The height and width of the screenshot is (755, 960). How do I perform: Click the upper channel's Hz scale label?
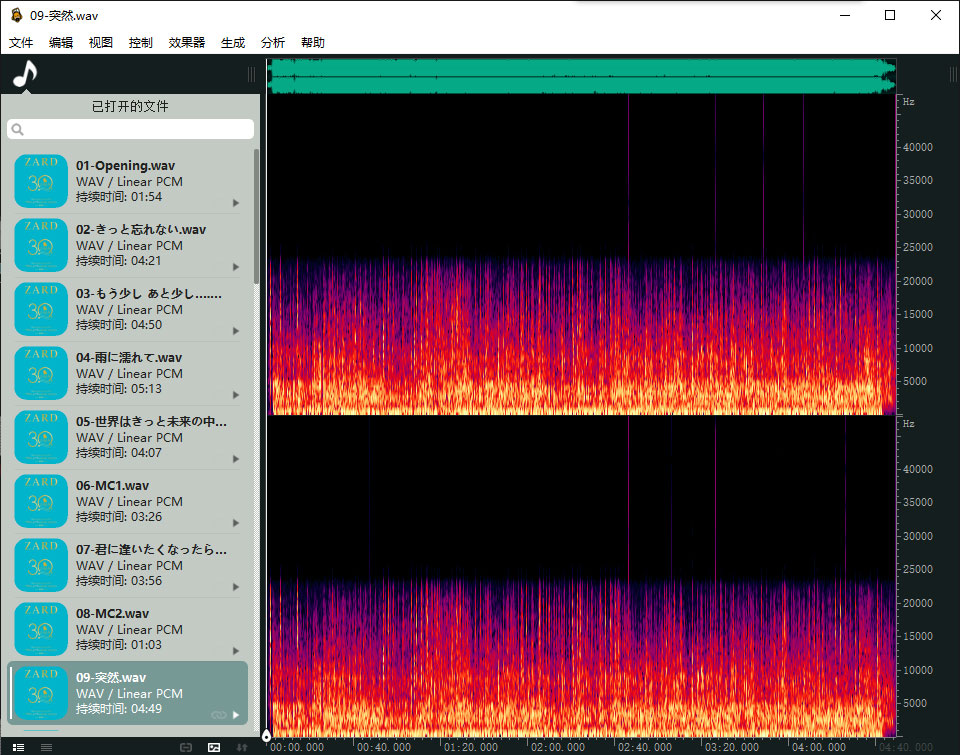point(909,102)
